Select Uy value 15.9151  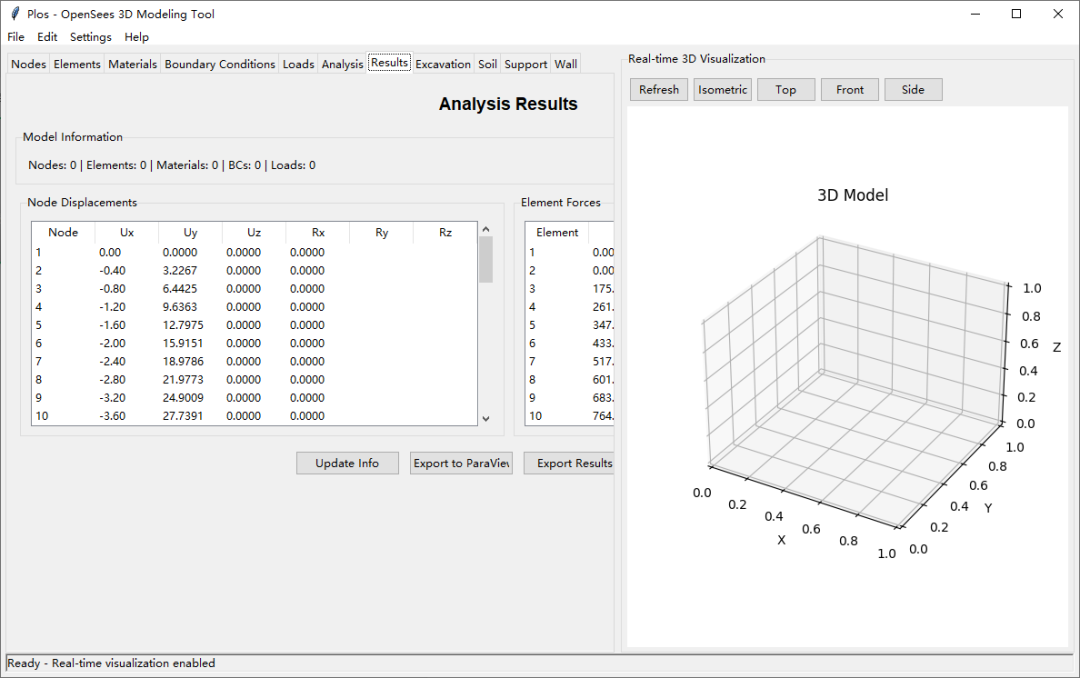point(183,343)
